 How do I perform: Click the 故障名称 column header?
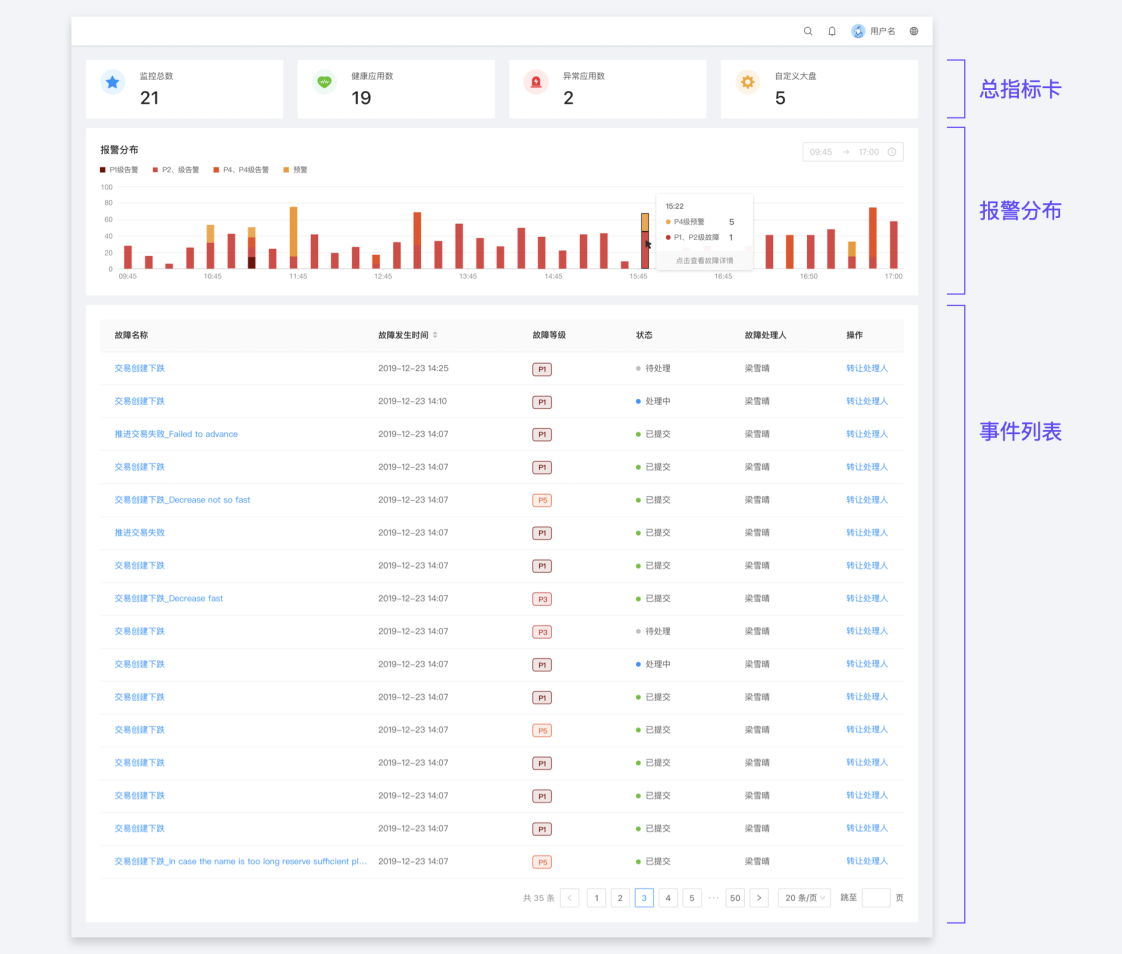(132, 335)
